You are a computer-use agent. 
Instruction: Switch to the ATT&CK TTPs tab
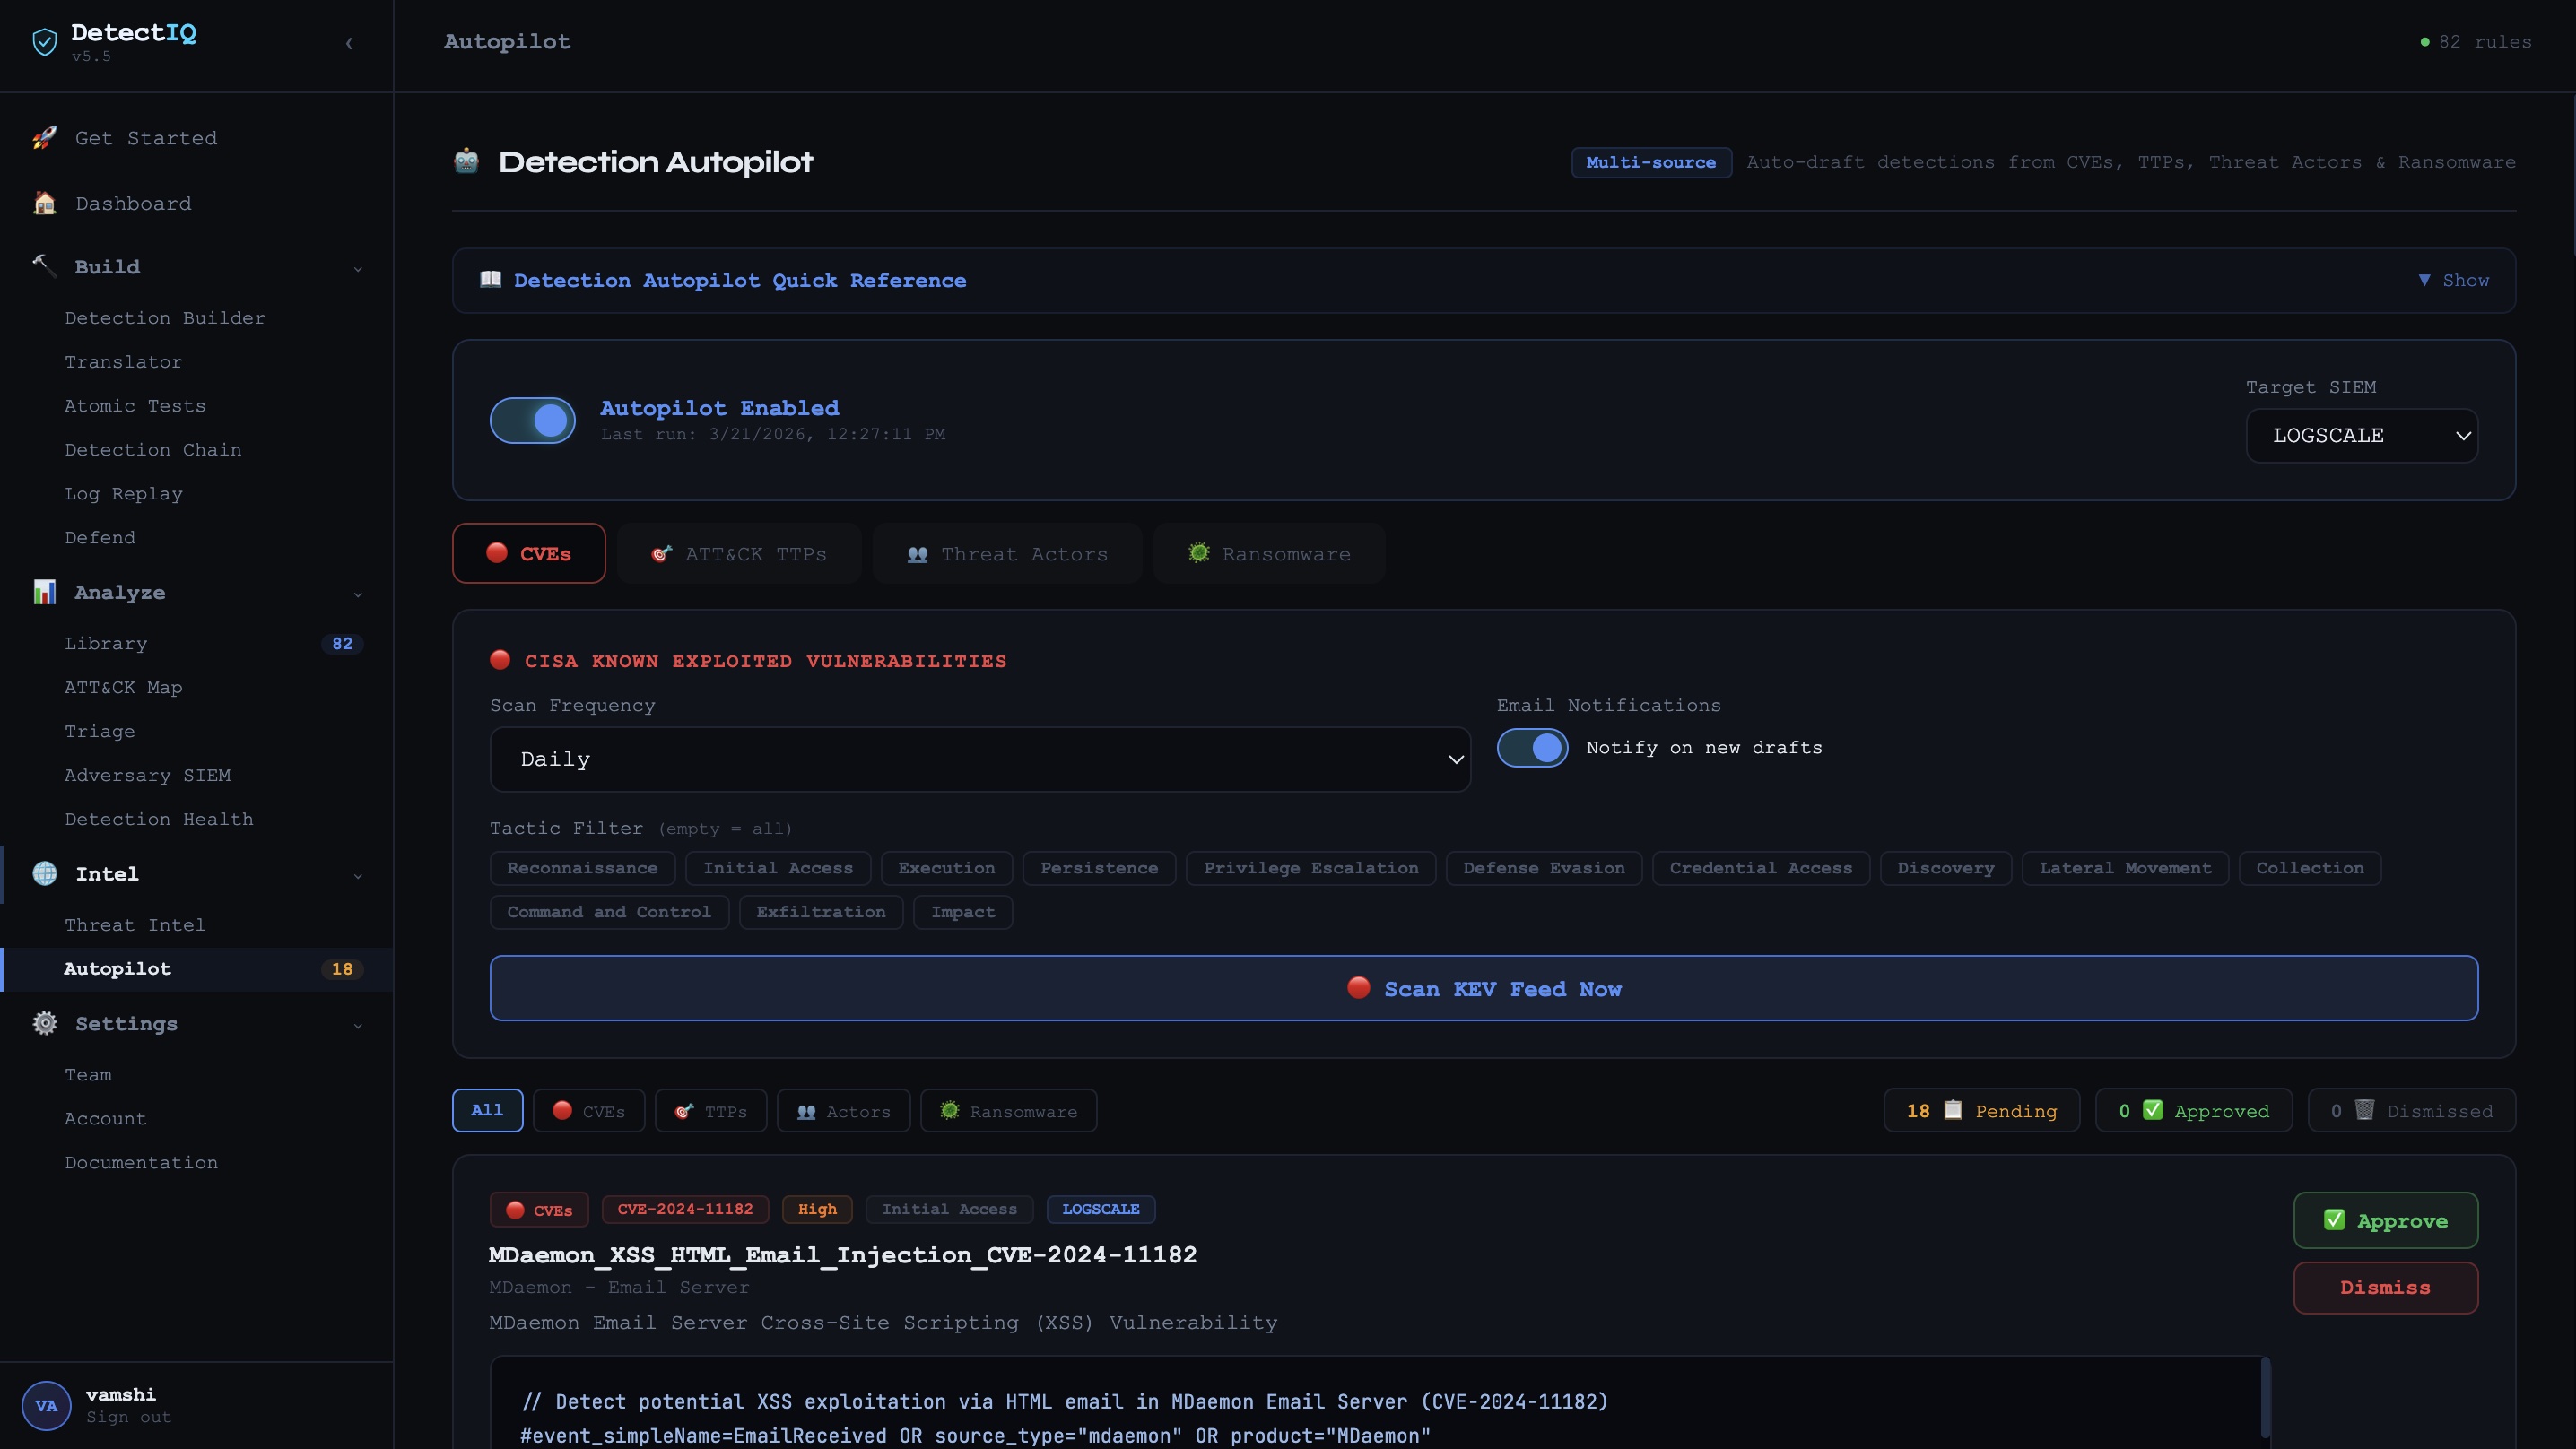739,554
